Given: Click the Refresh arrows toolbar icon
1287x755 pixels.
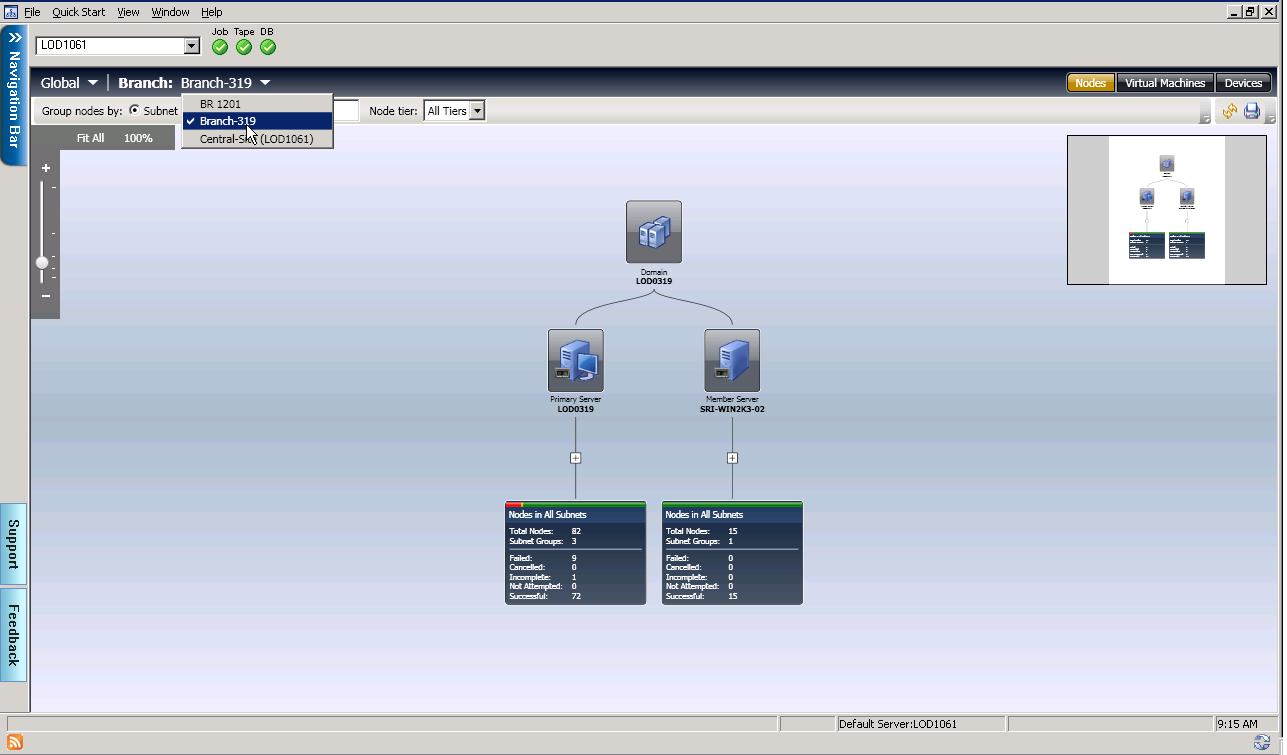Looking at the screenshot, I should [x=1230, y=111].
